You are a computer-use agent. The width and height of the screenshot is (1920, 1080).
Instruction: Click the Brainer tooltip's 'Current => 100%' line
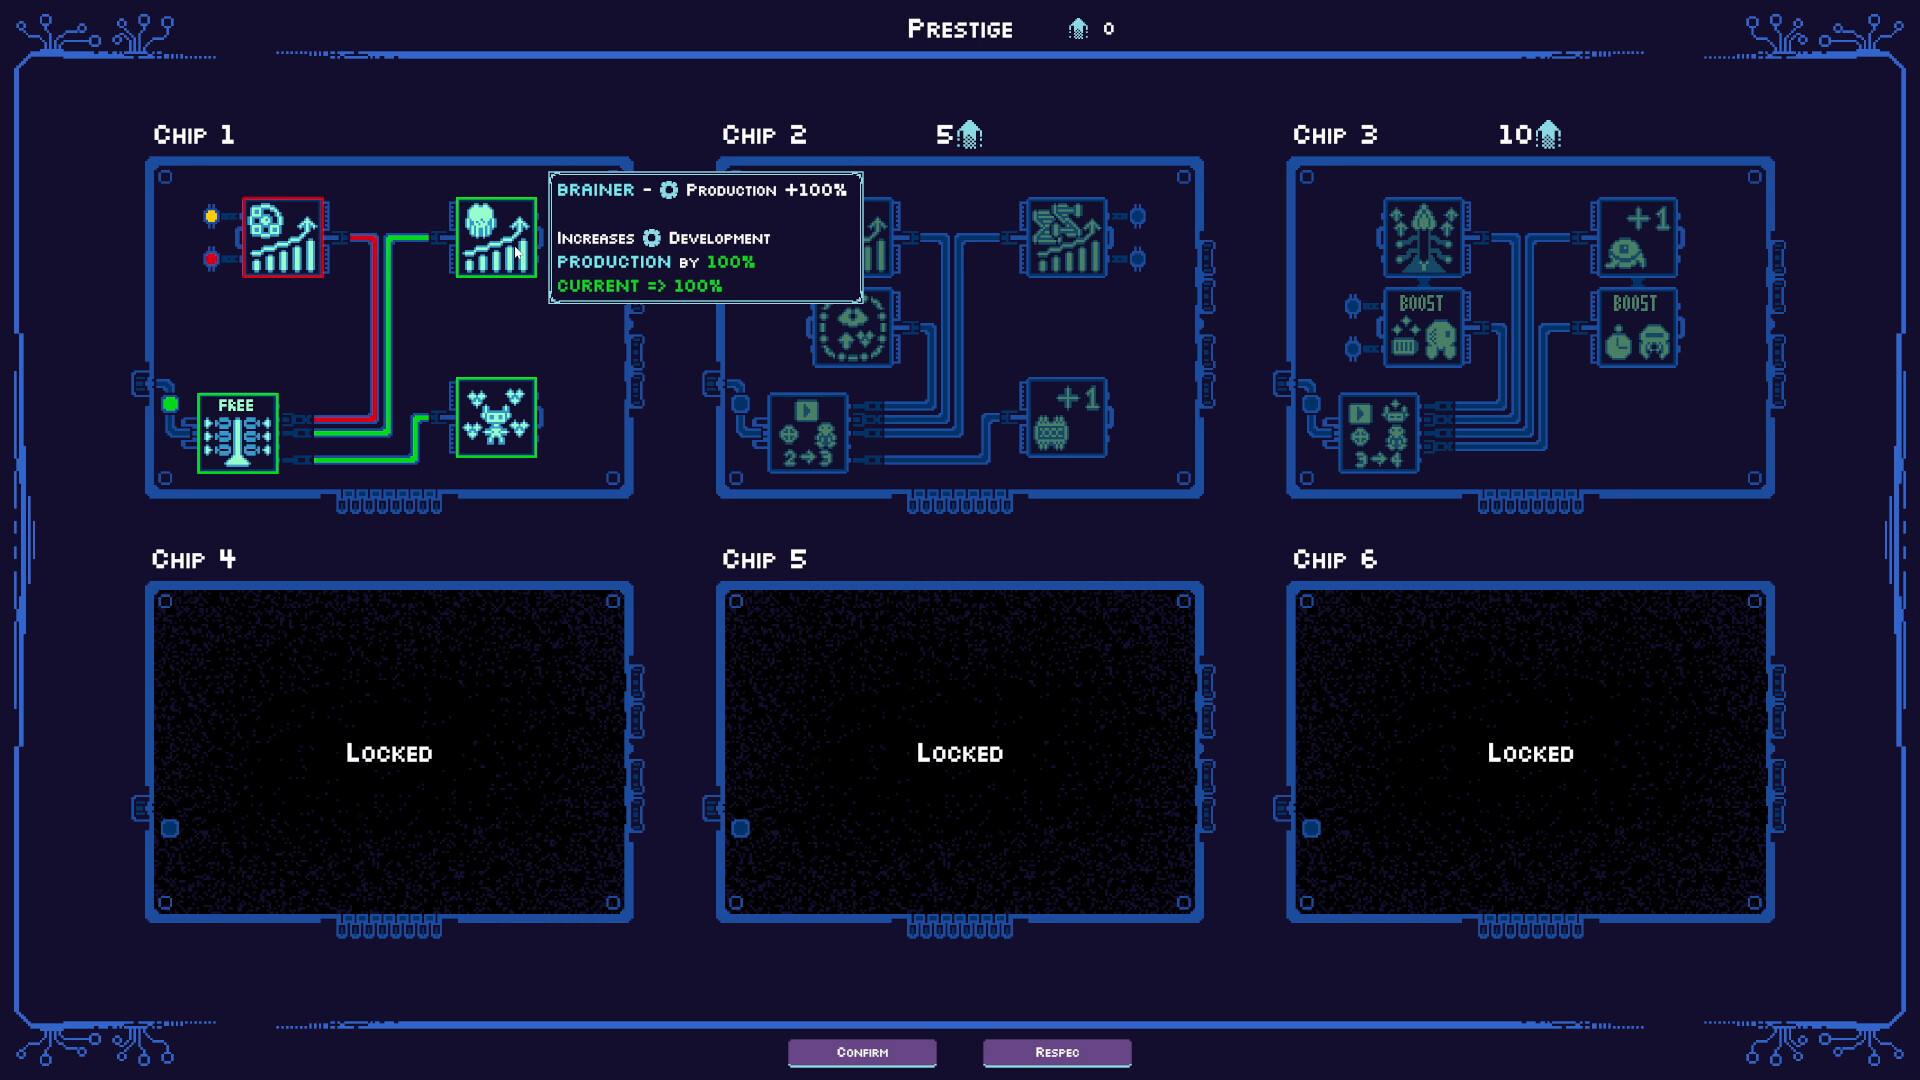click(639, 286)
